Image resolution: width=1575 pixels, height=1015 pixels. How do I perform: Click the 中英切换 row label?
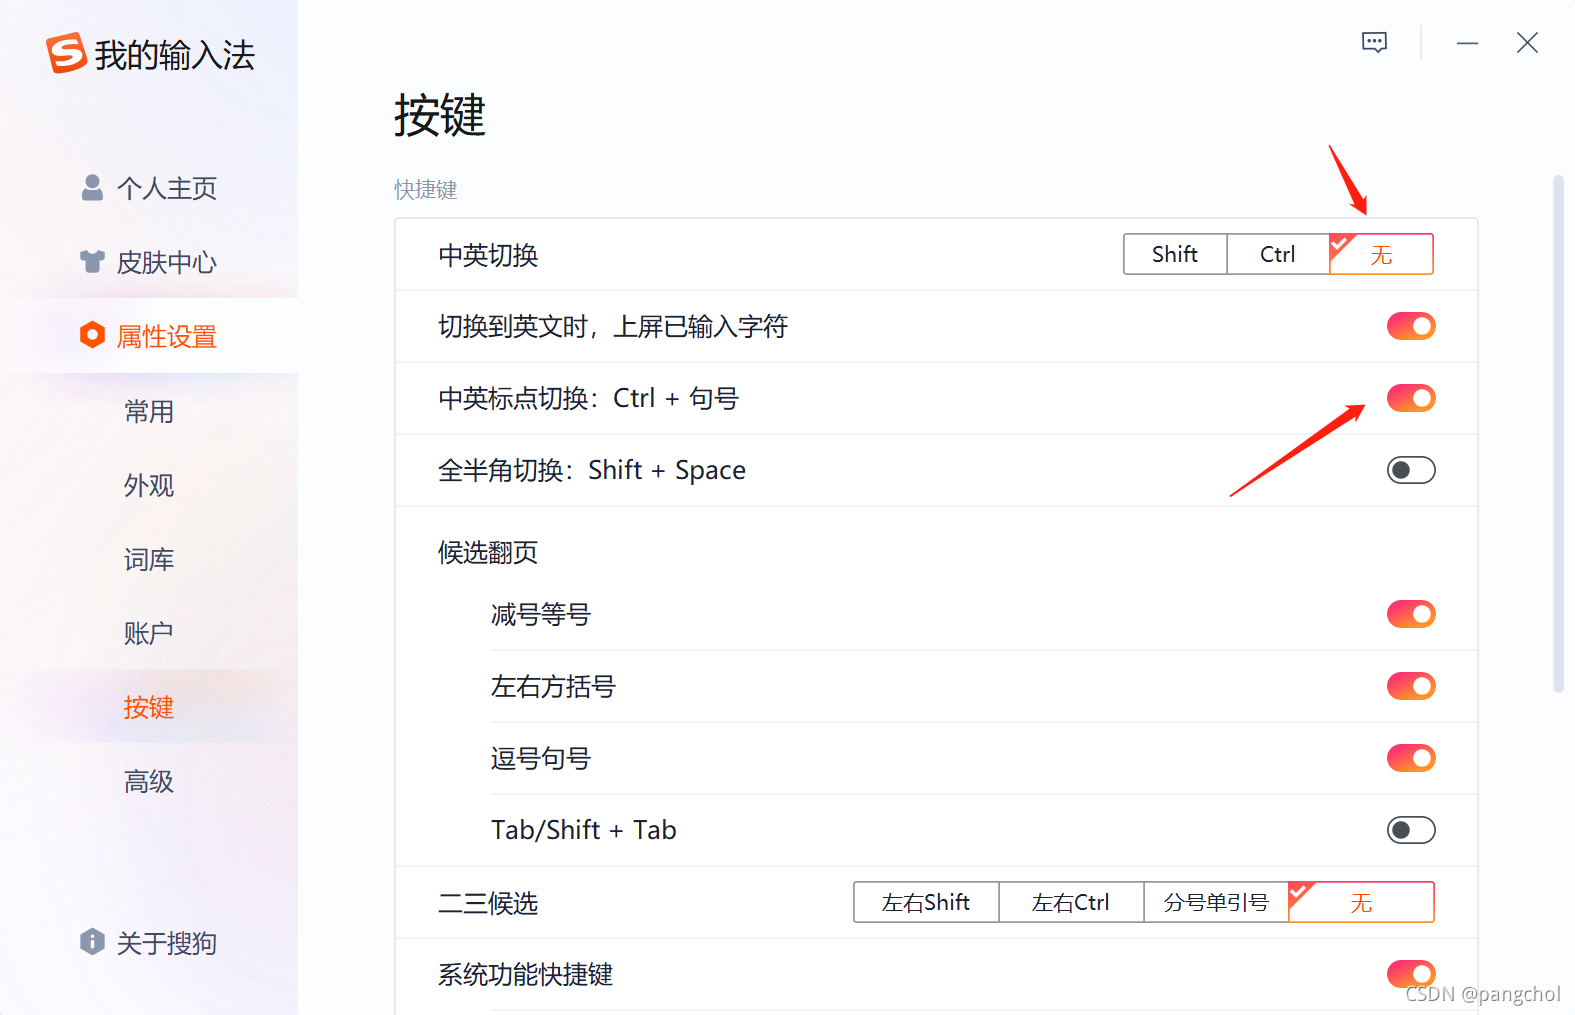point(488,255)
